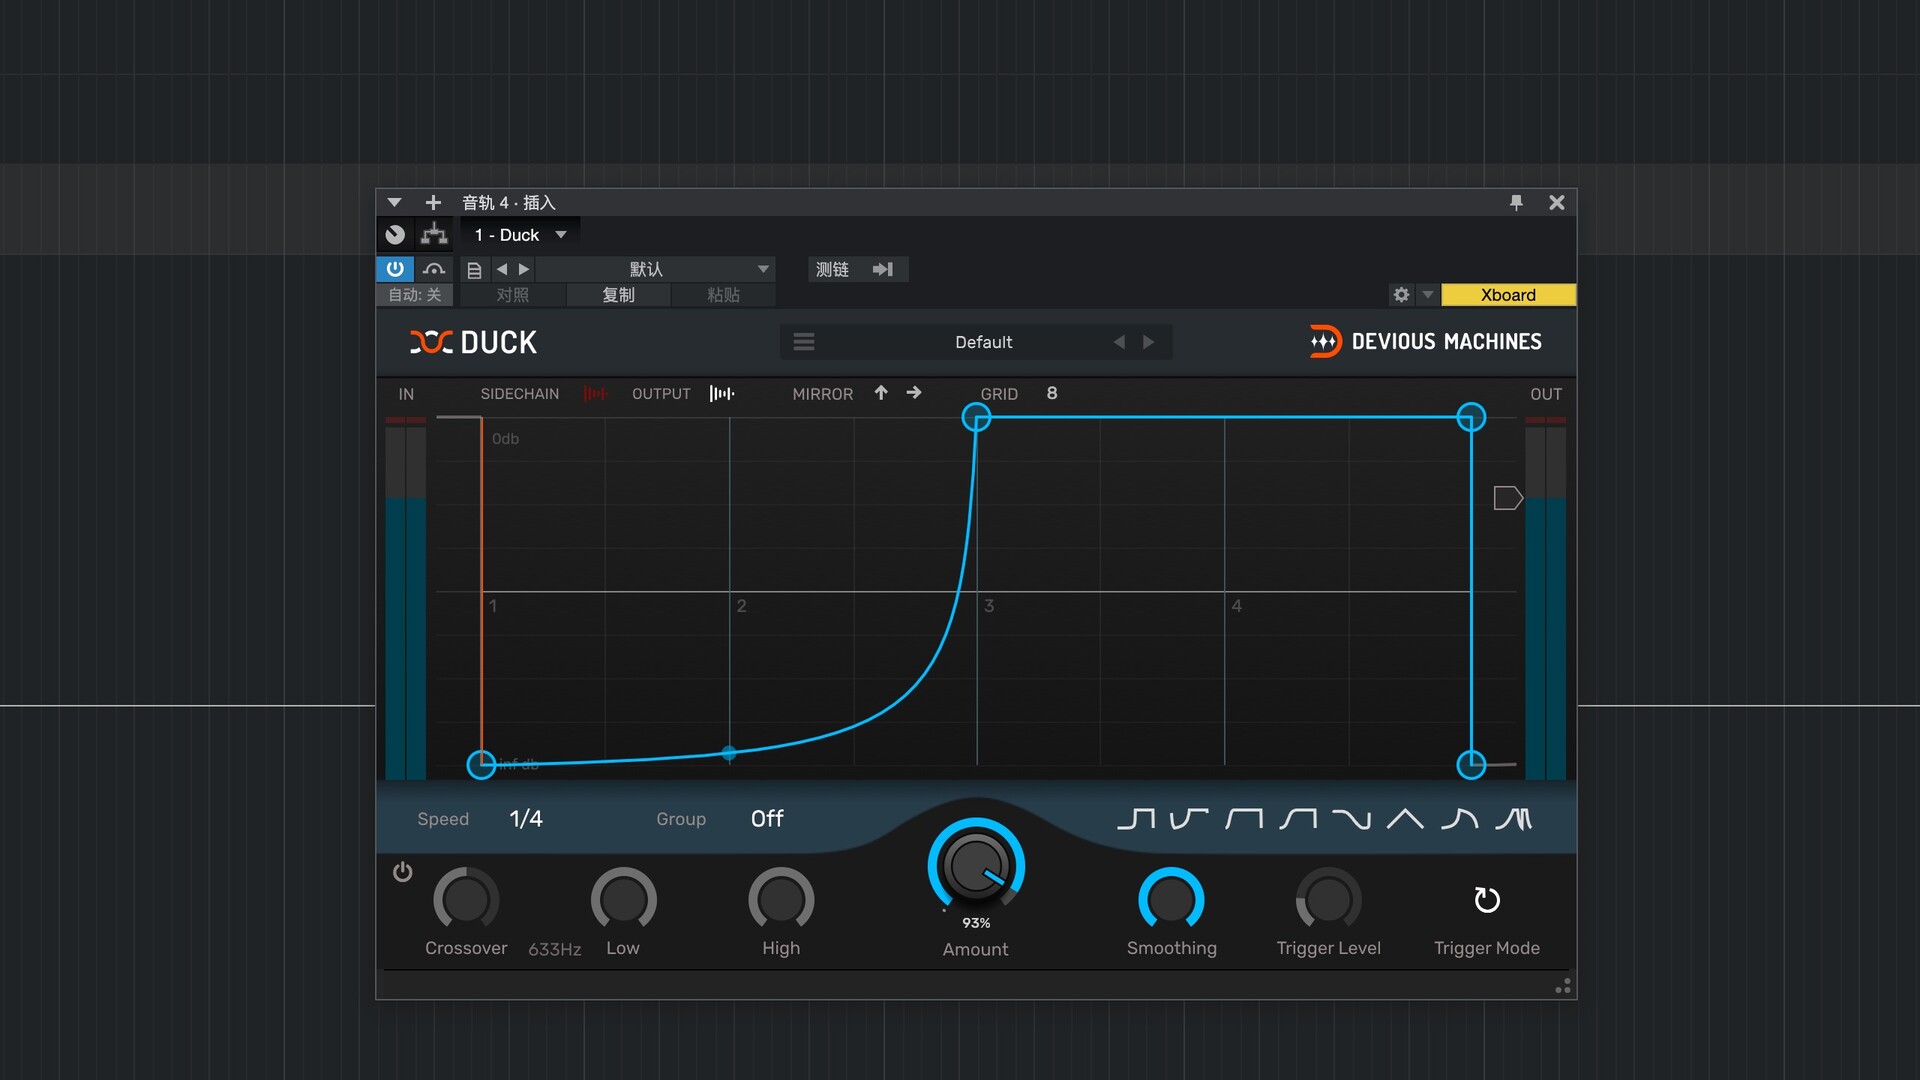Toggle the sidechain routing arrow icon
This screenshot has width=1920, height=1080.
click(x=883, y=269)
